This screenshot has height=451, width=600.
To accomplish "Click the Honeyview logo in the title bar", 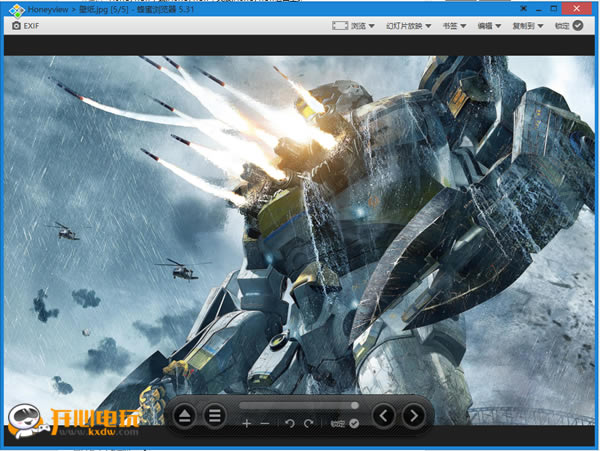I will click(16, 10).
